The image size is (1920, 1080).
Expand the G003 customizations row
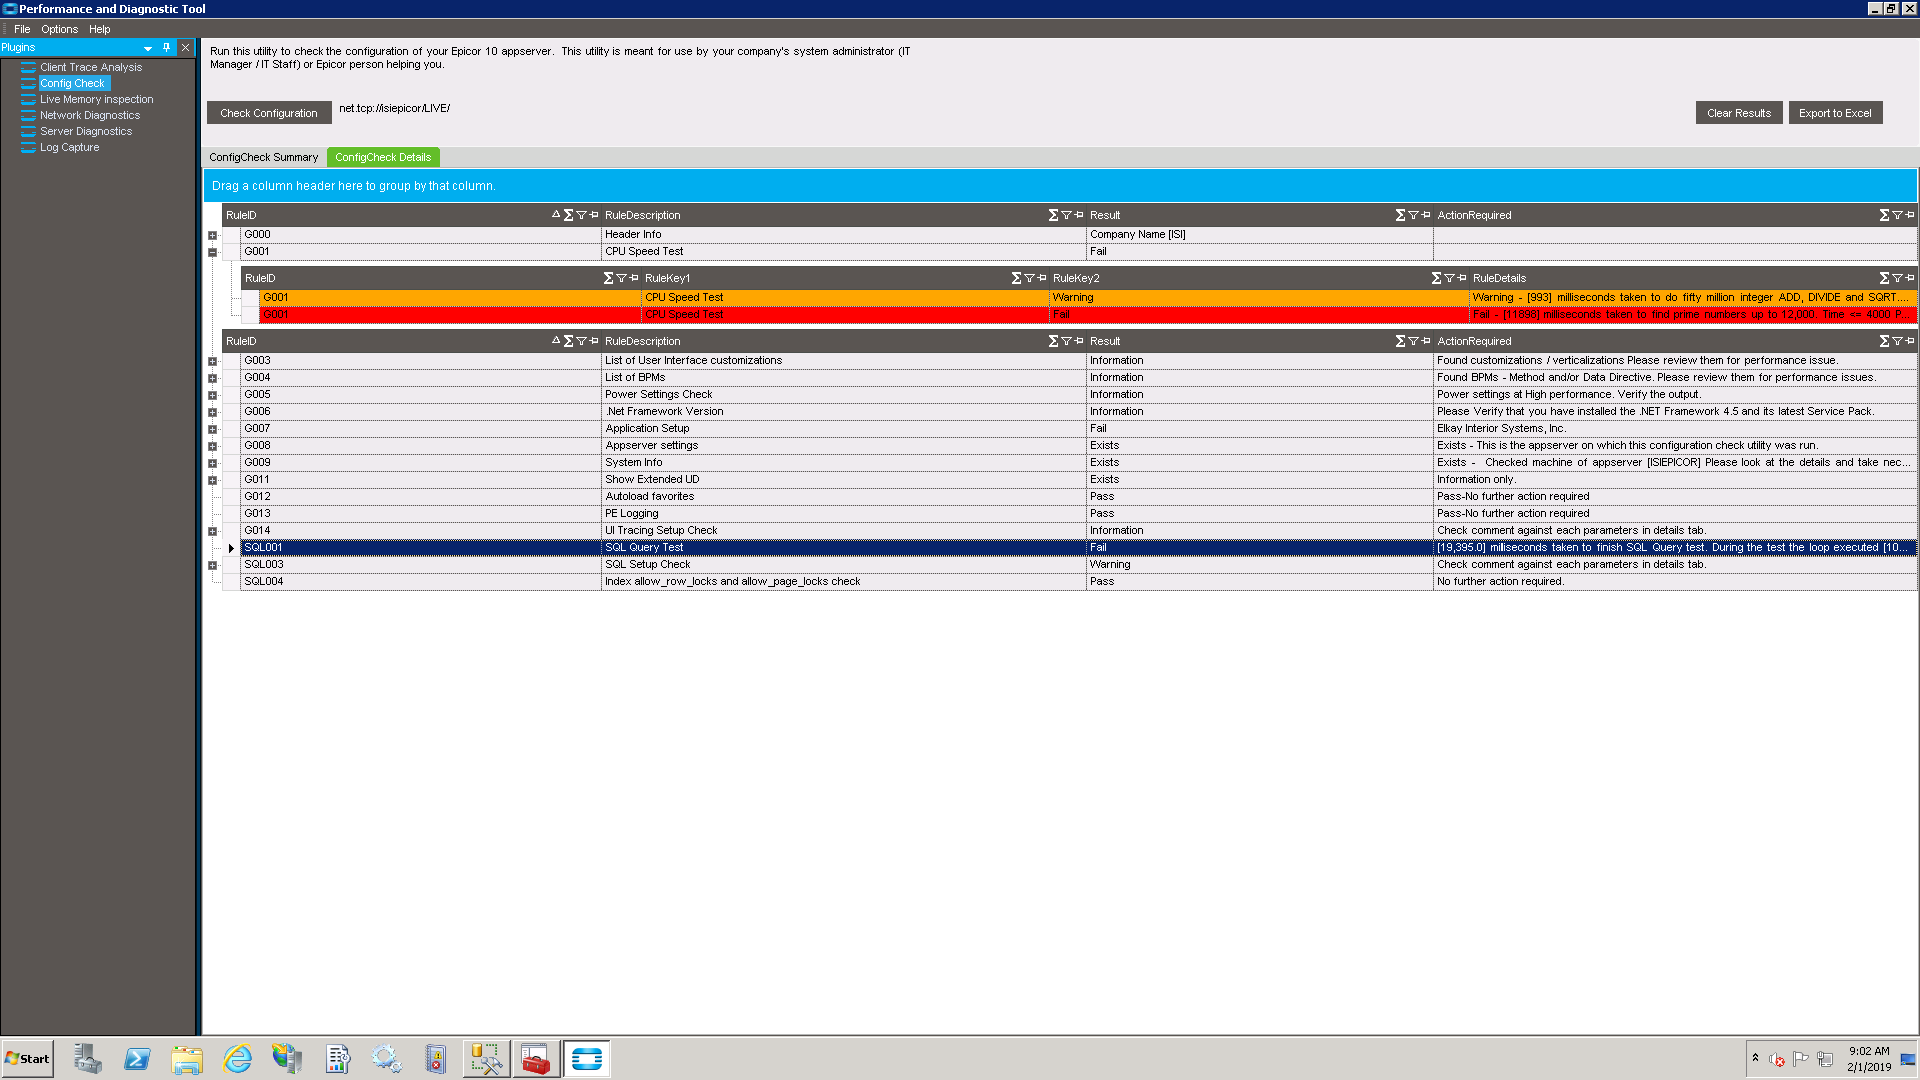click(212, 361)
